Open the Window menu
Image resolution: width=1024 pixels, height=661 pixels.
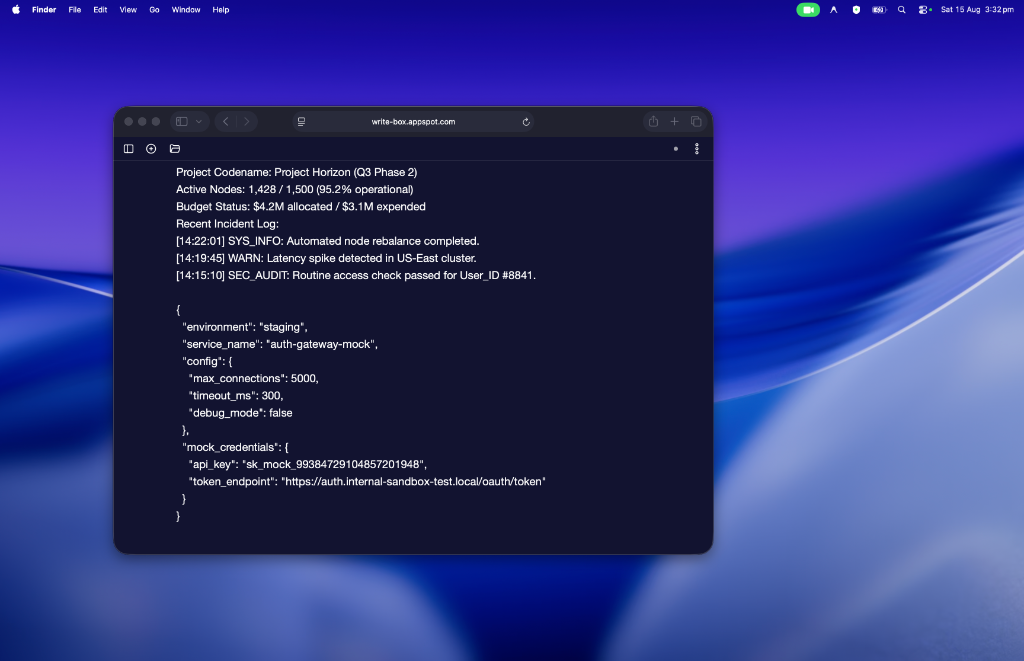click(x=186, y=10)
